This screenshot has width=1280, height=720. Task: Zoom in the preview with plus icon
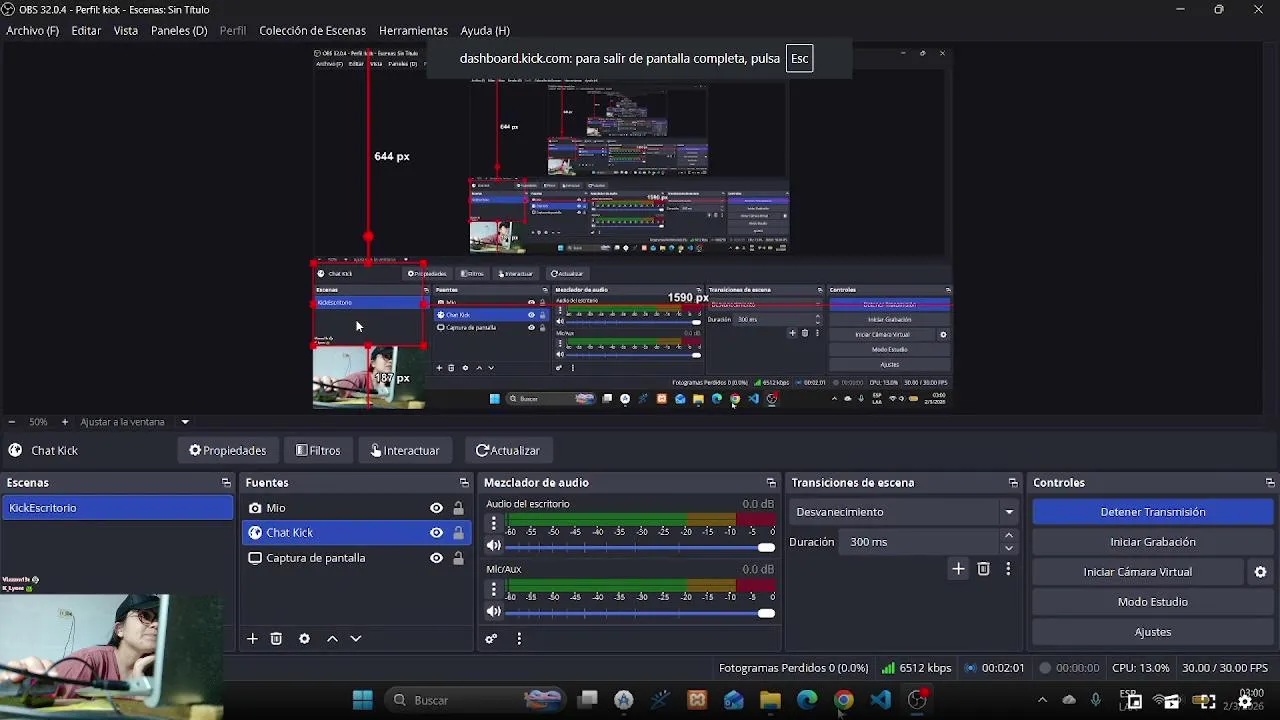coord(65,422)
